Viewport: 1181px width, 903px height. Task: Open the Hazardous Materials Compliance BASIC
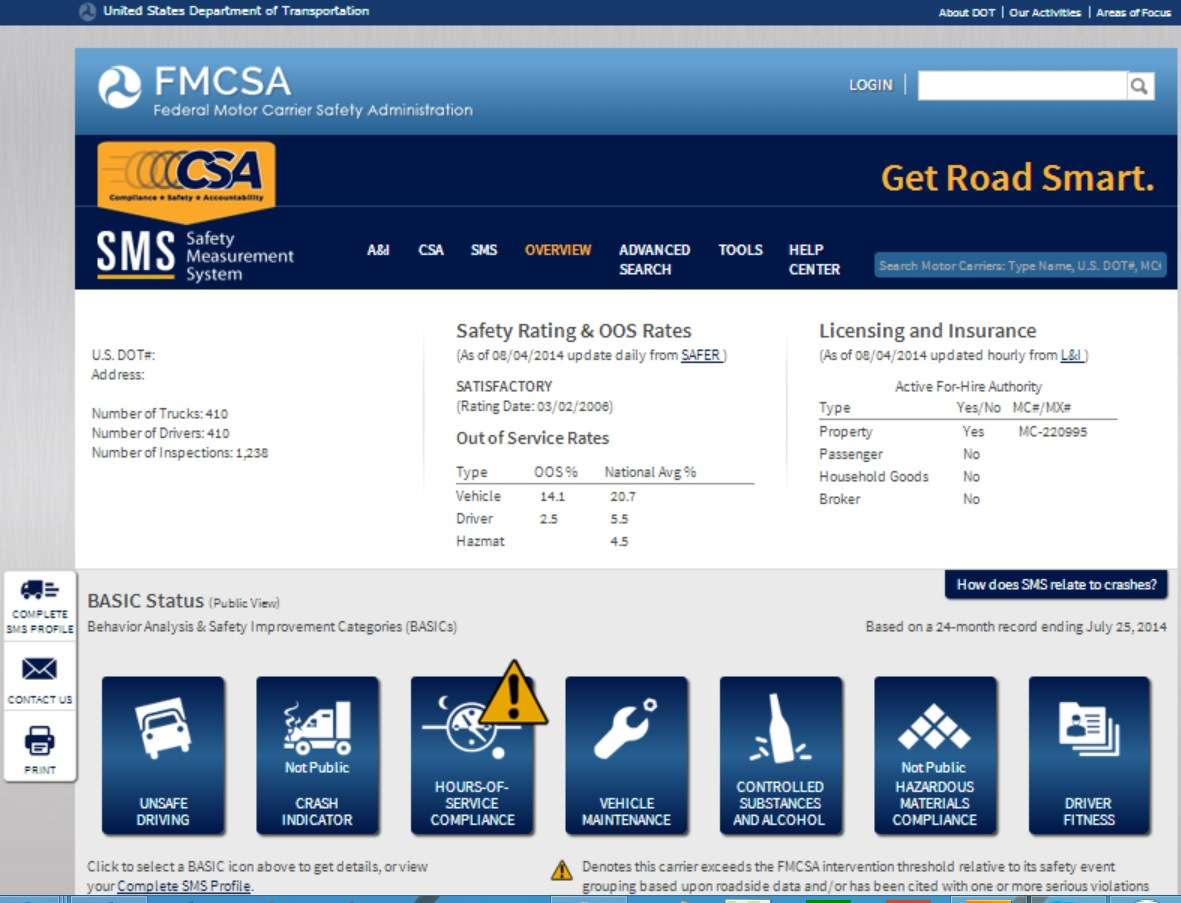coord(935,750)
